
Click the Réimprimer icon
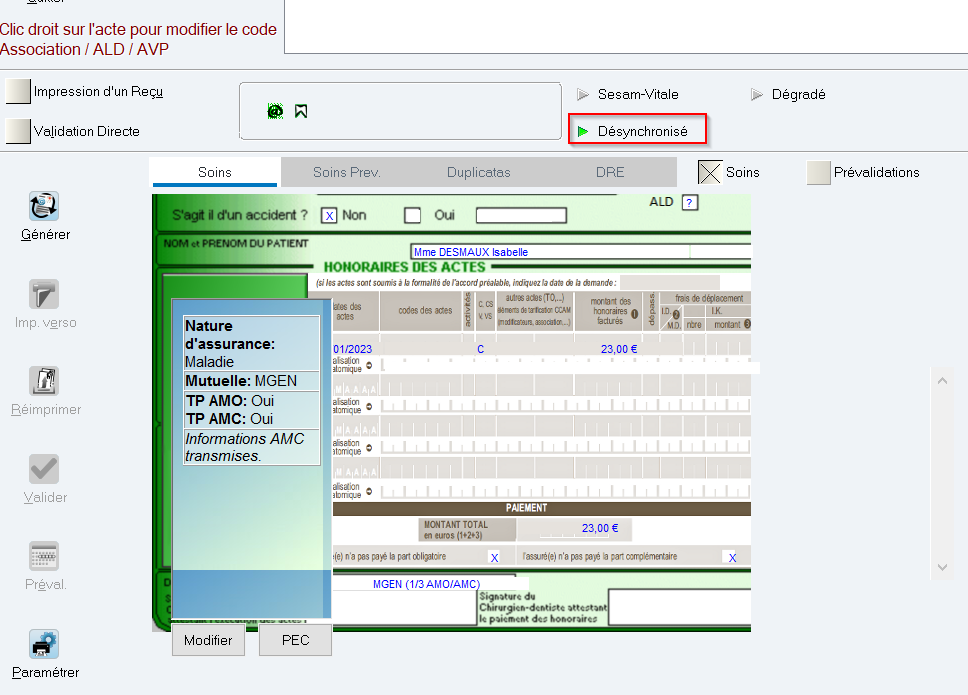tap(44, 381)
